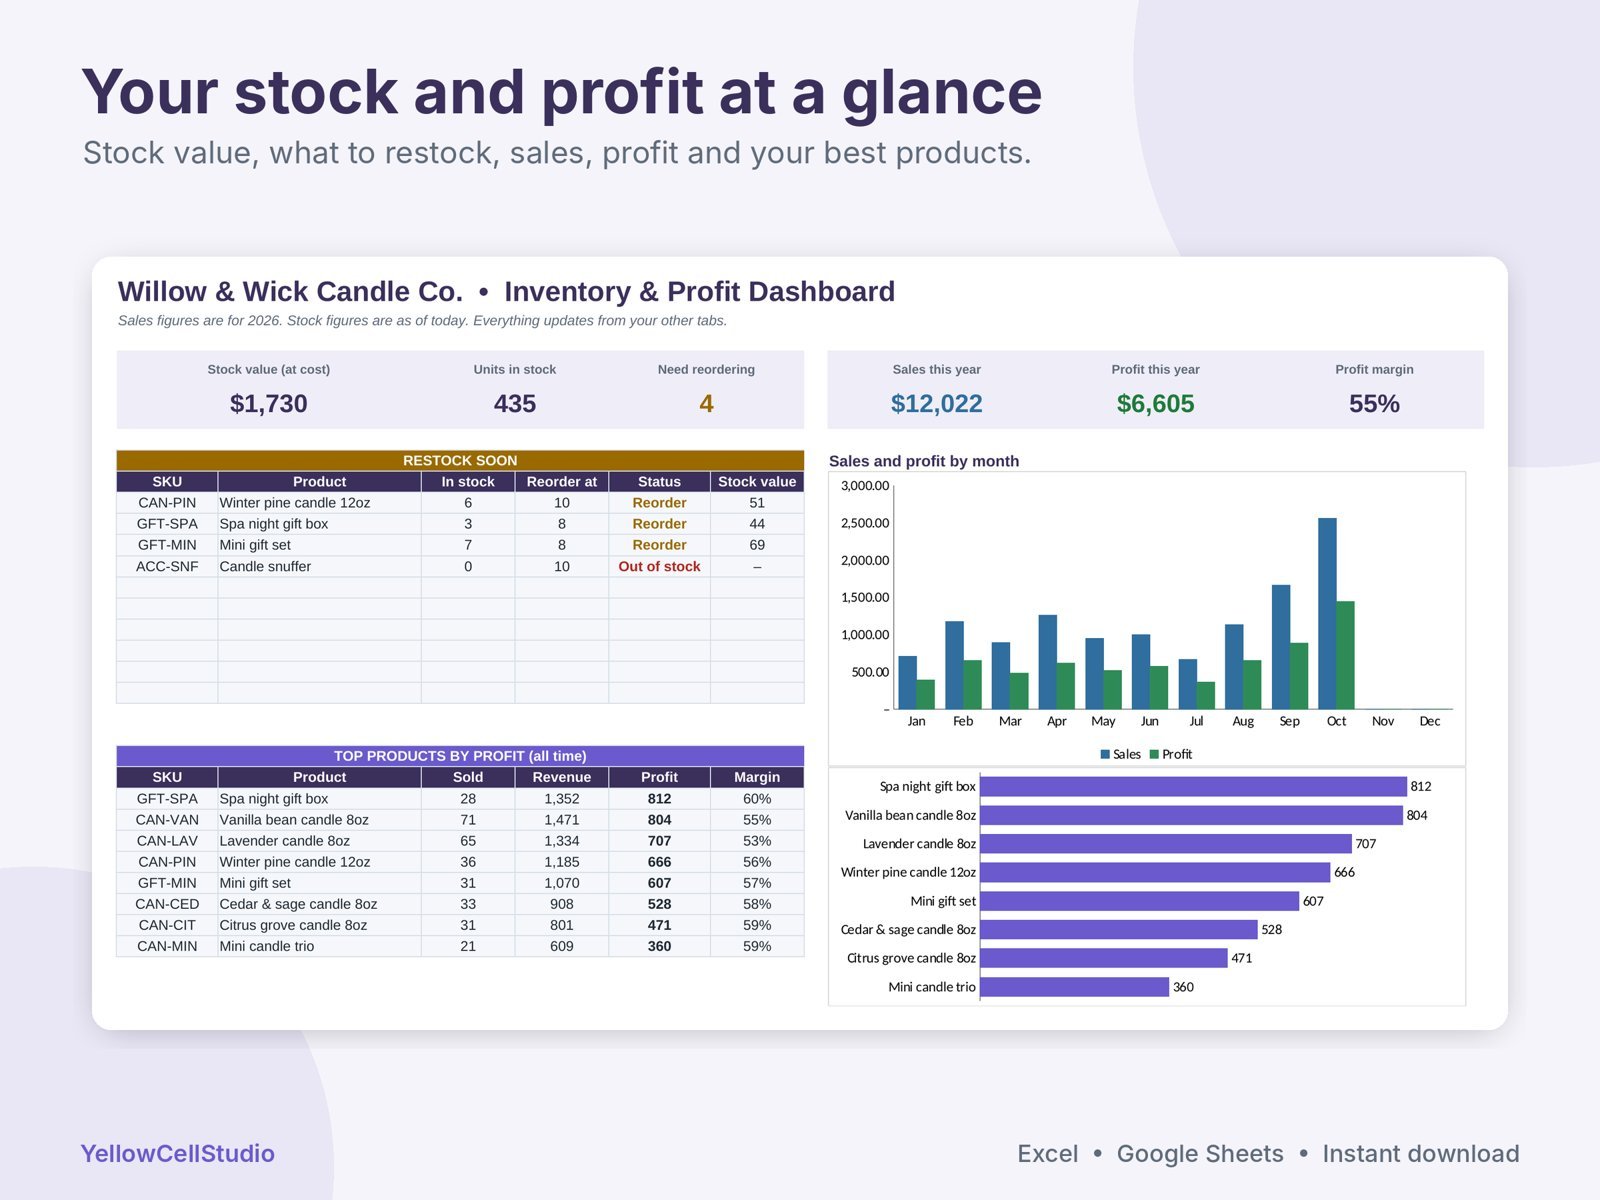Select the Inventory & Profit Dashboard title

point(699,291)
